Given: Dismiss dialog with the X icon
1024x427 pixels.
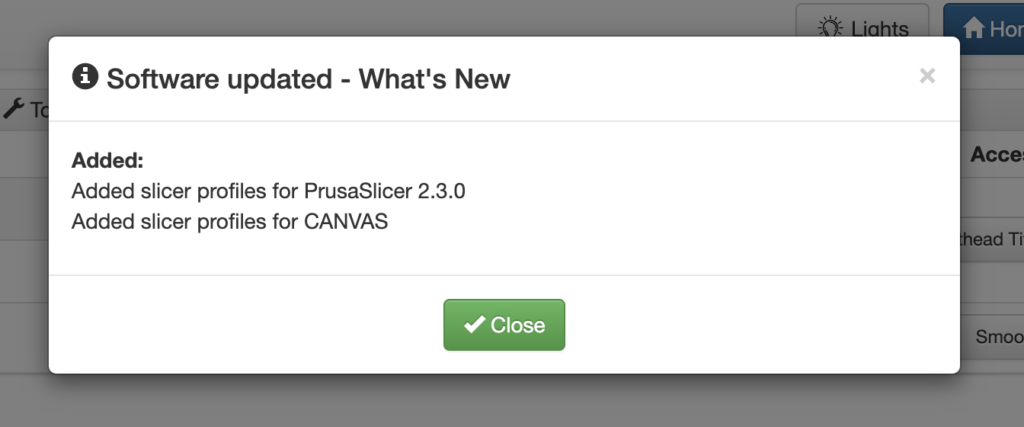Looking at the screenshot, I should coord(927,76).
